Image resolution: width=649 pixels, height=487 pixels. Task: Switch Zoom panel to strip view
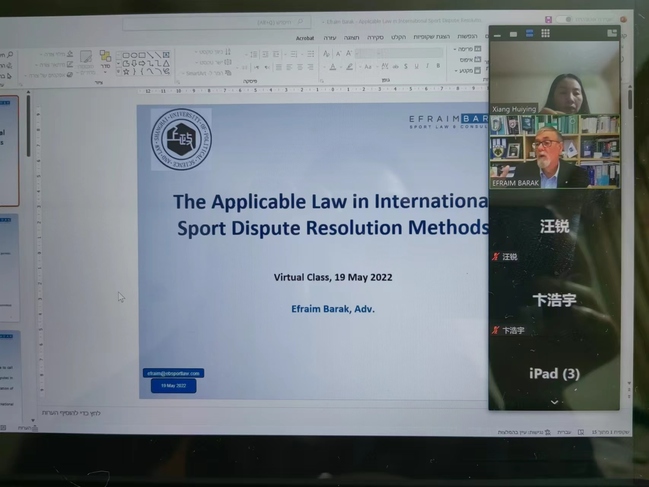529,33
